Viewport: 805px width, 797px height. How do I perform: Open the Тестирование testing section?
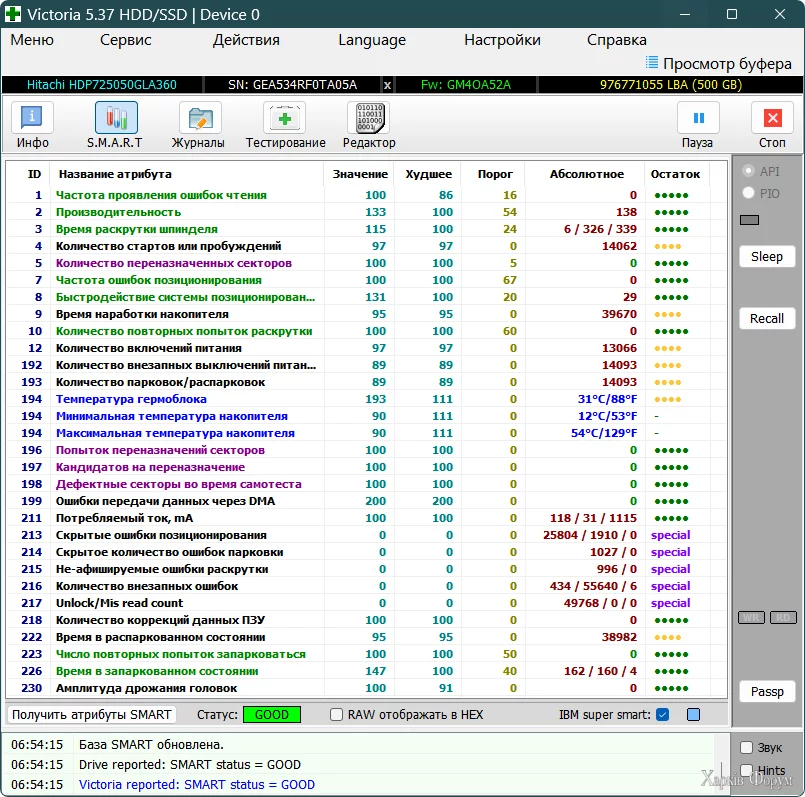(285, 124)
